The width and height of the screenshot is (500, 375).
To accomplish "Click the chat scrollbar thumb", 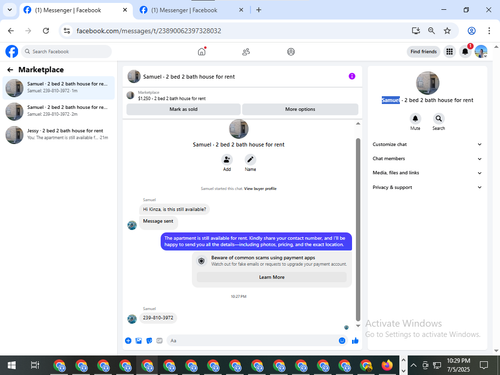I will tap(358, 229).
